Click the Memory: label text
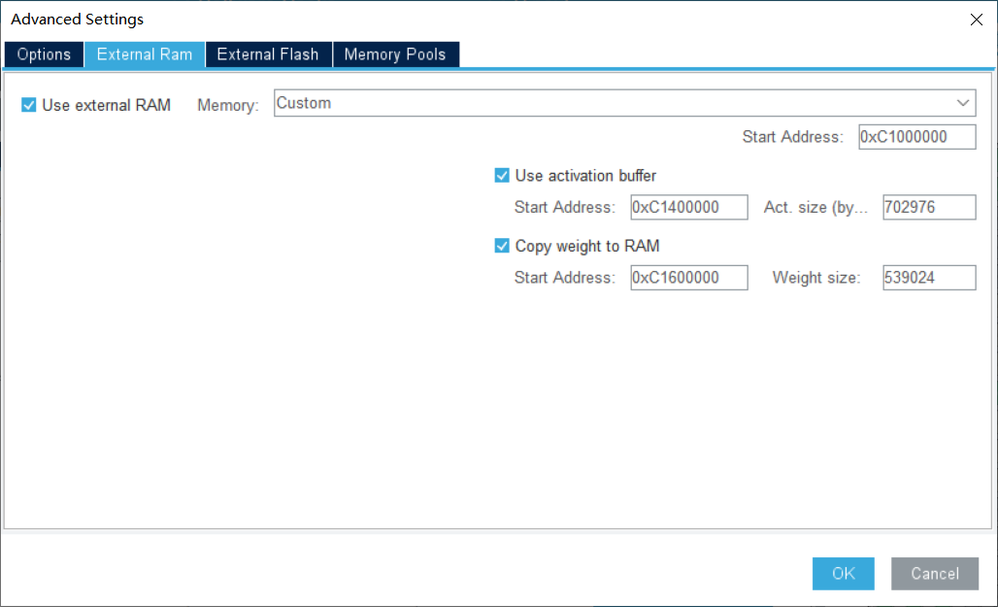The height and width of the screenshot is (607, 998). tap(228, 105)
